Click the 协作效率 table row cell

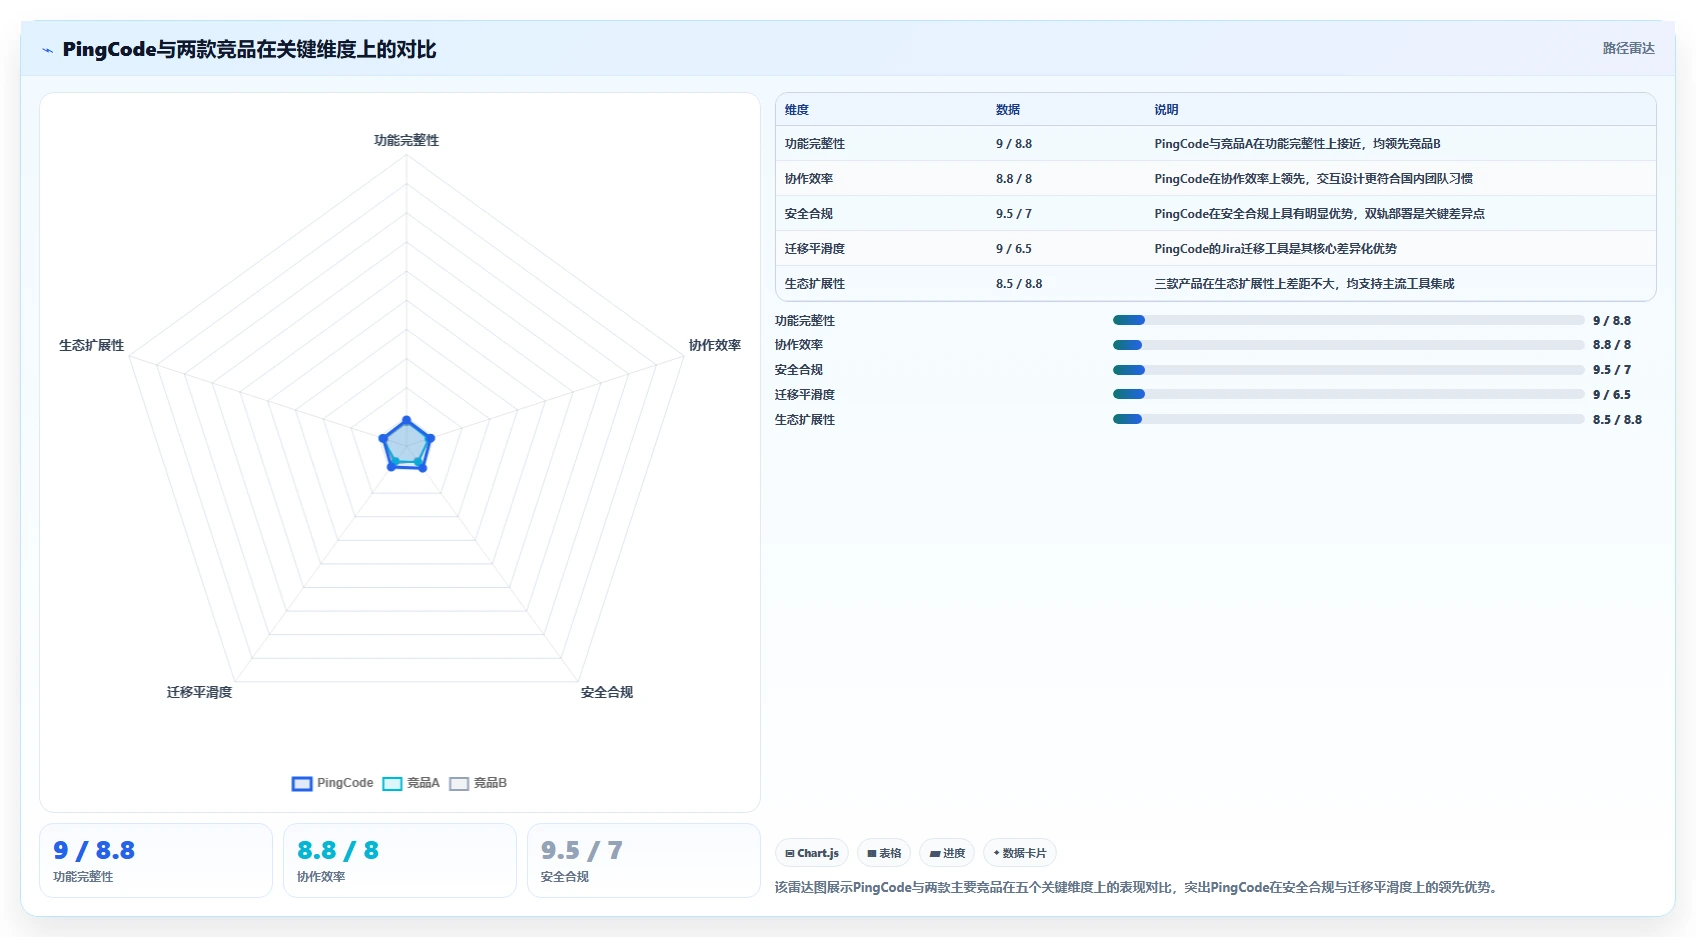809,179
